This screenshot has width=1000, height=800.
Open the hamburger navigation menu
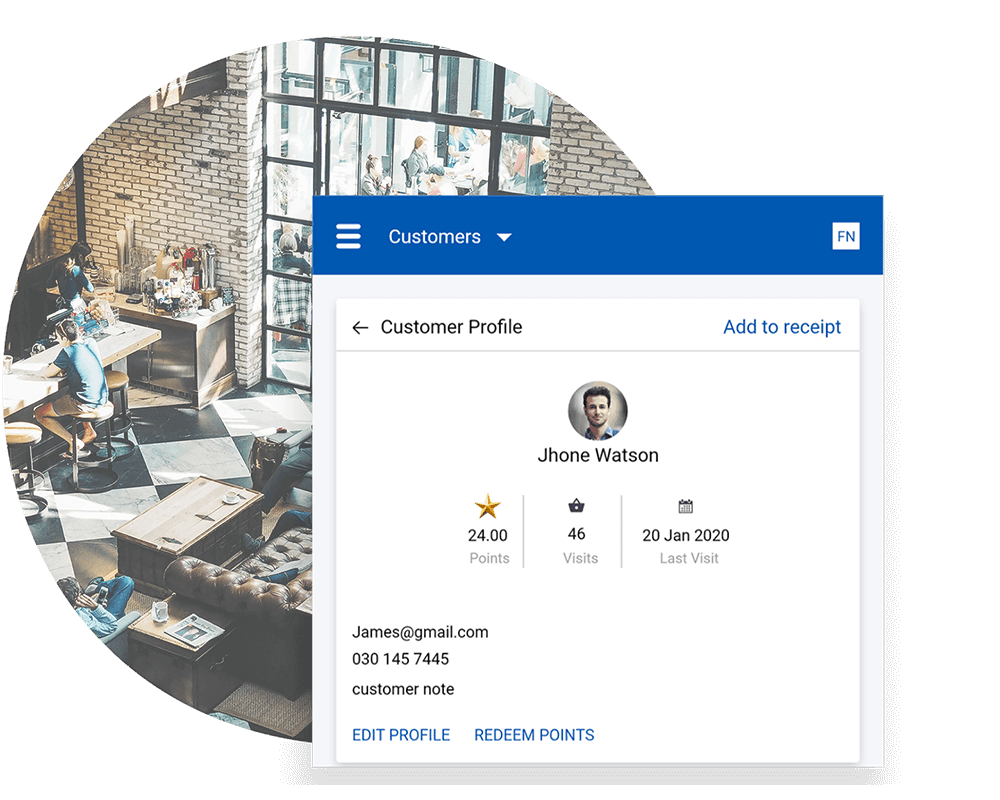click(348, 237)
